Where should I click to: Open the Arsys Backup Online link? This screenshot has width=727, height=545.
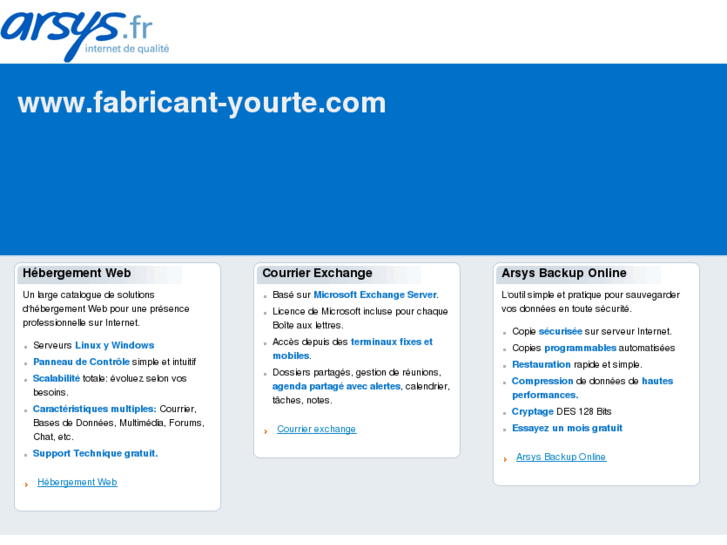click(561, 457)
